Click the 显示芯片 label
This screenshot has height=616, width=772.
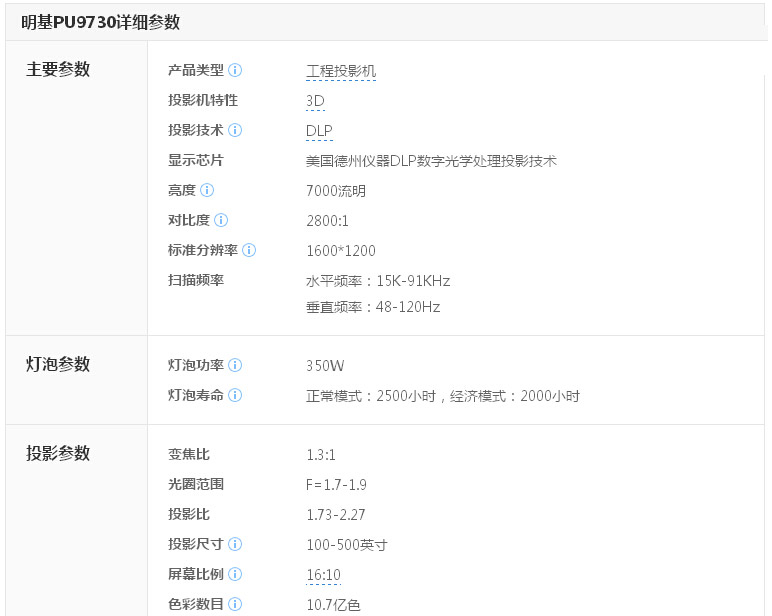pos(196,160)
